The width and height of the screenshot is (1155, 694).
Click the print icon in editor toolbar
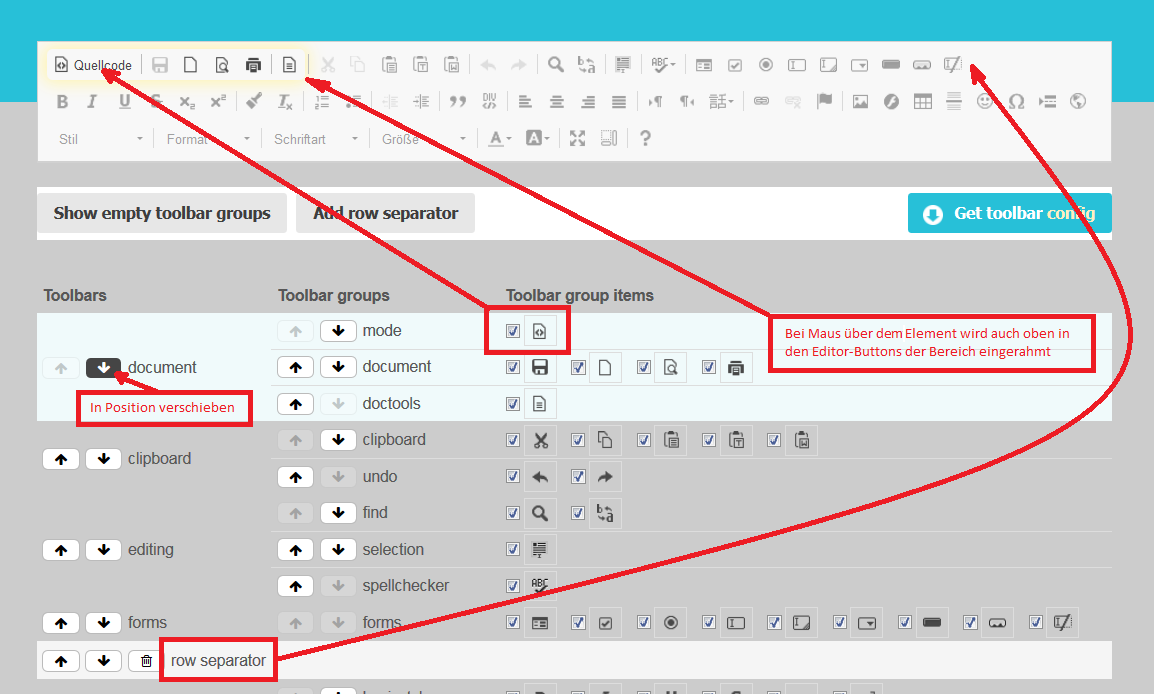pyautogui.click(x=254, y=65)
